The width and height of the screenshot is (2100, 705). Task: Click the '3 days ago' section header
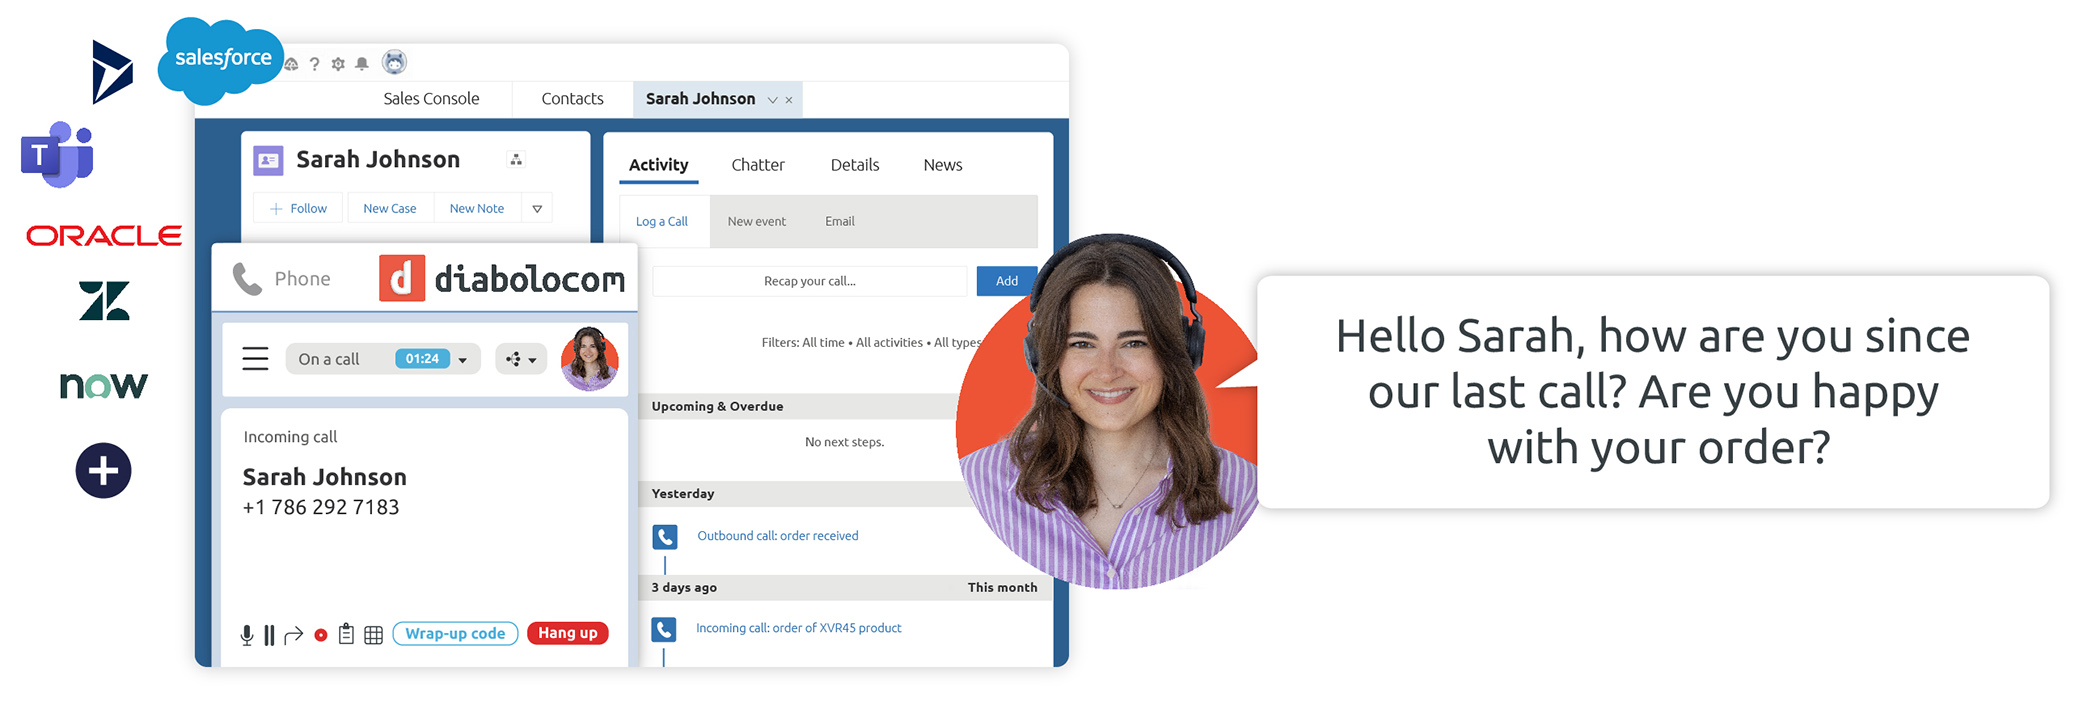coord(684,588)
